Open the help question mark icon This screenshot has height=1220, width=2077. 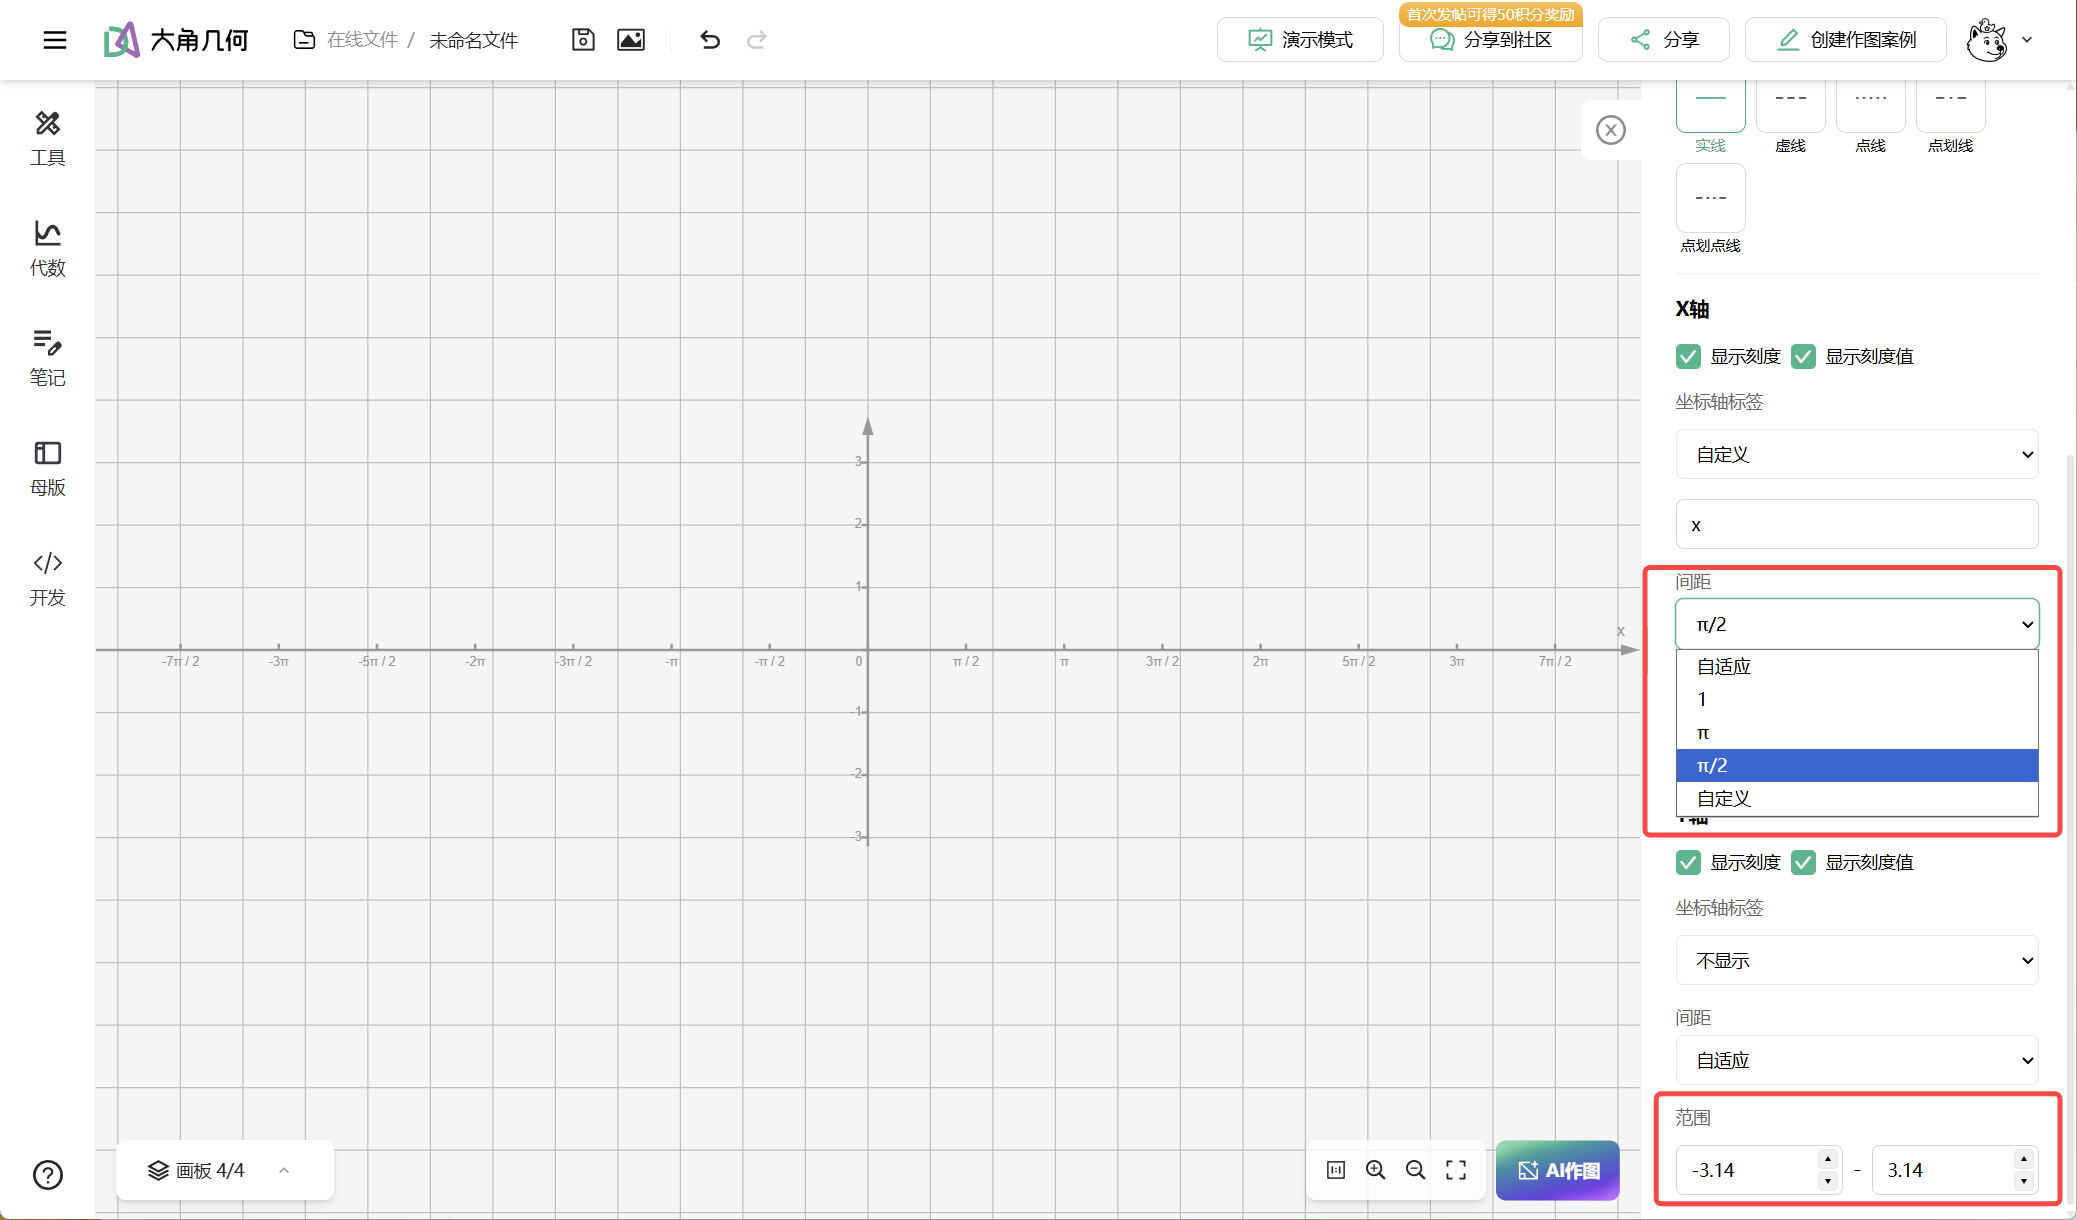click(48, 1175)
